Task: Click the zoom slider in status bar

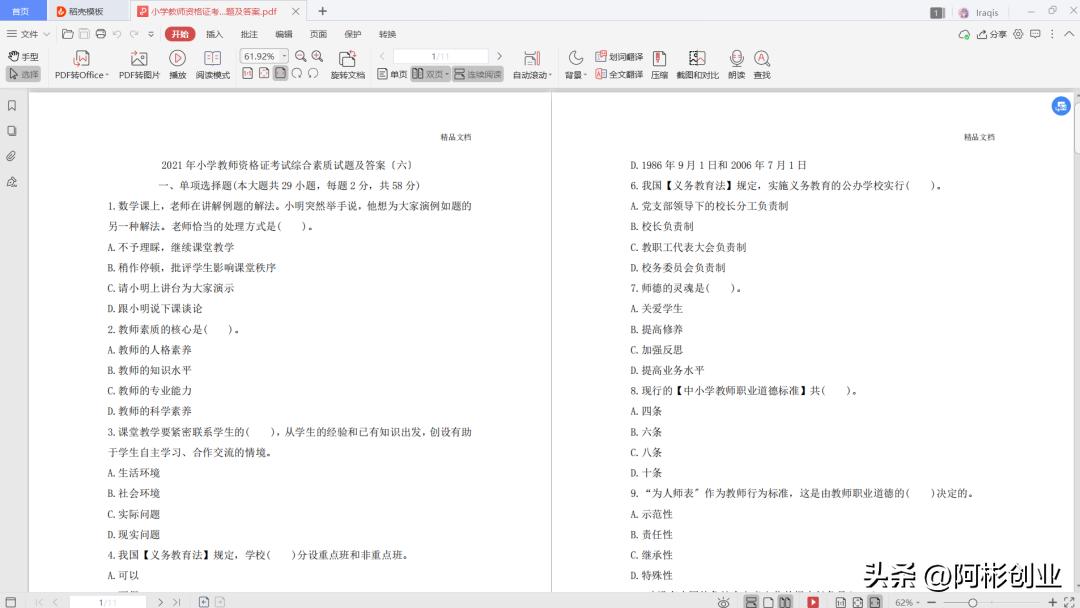Action: point(974,602)
